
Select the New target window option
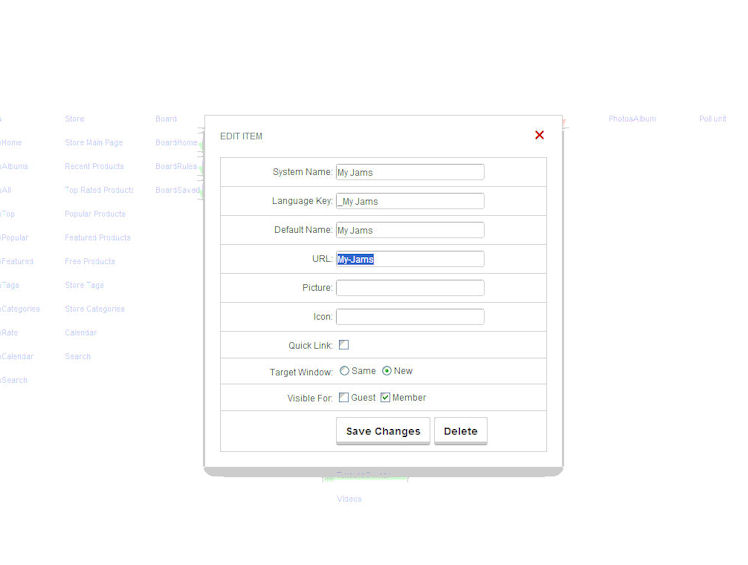[x=387, y=371]
